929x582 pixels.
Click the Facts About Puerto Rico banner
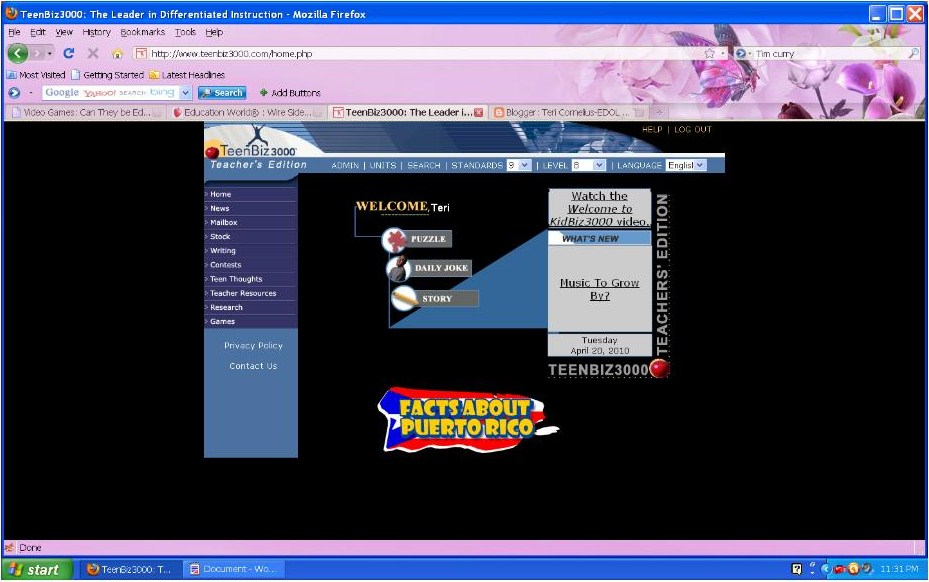[x=467, y=420]
